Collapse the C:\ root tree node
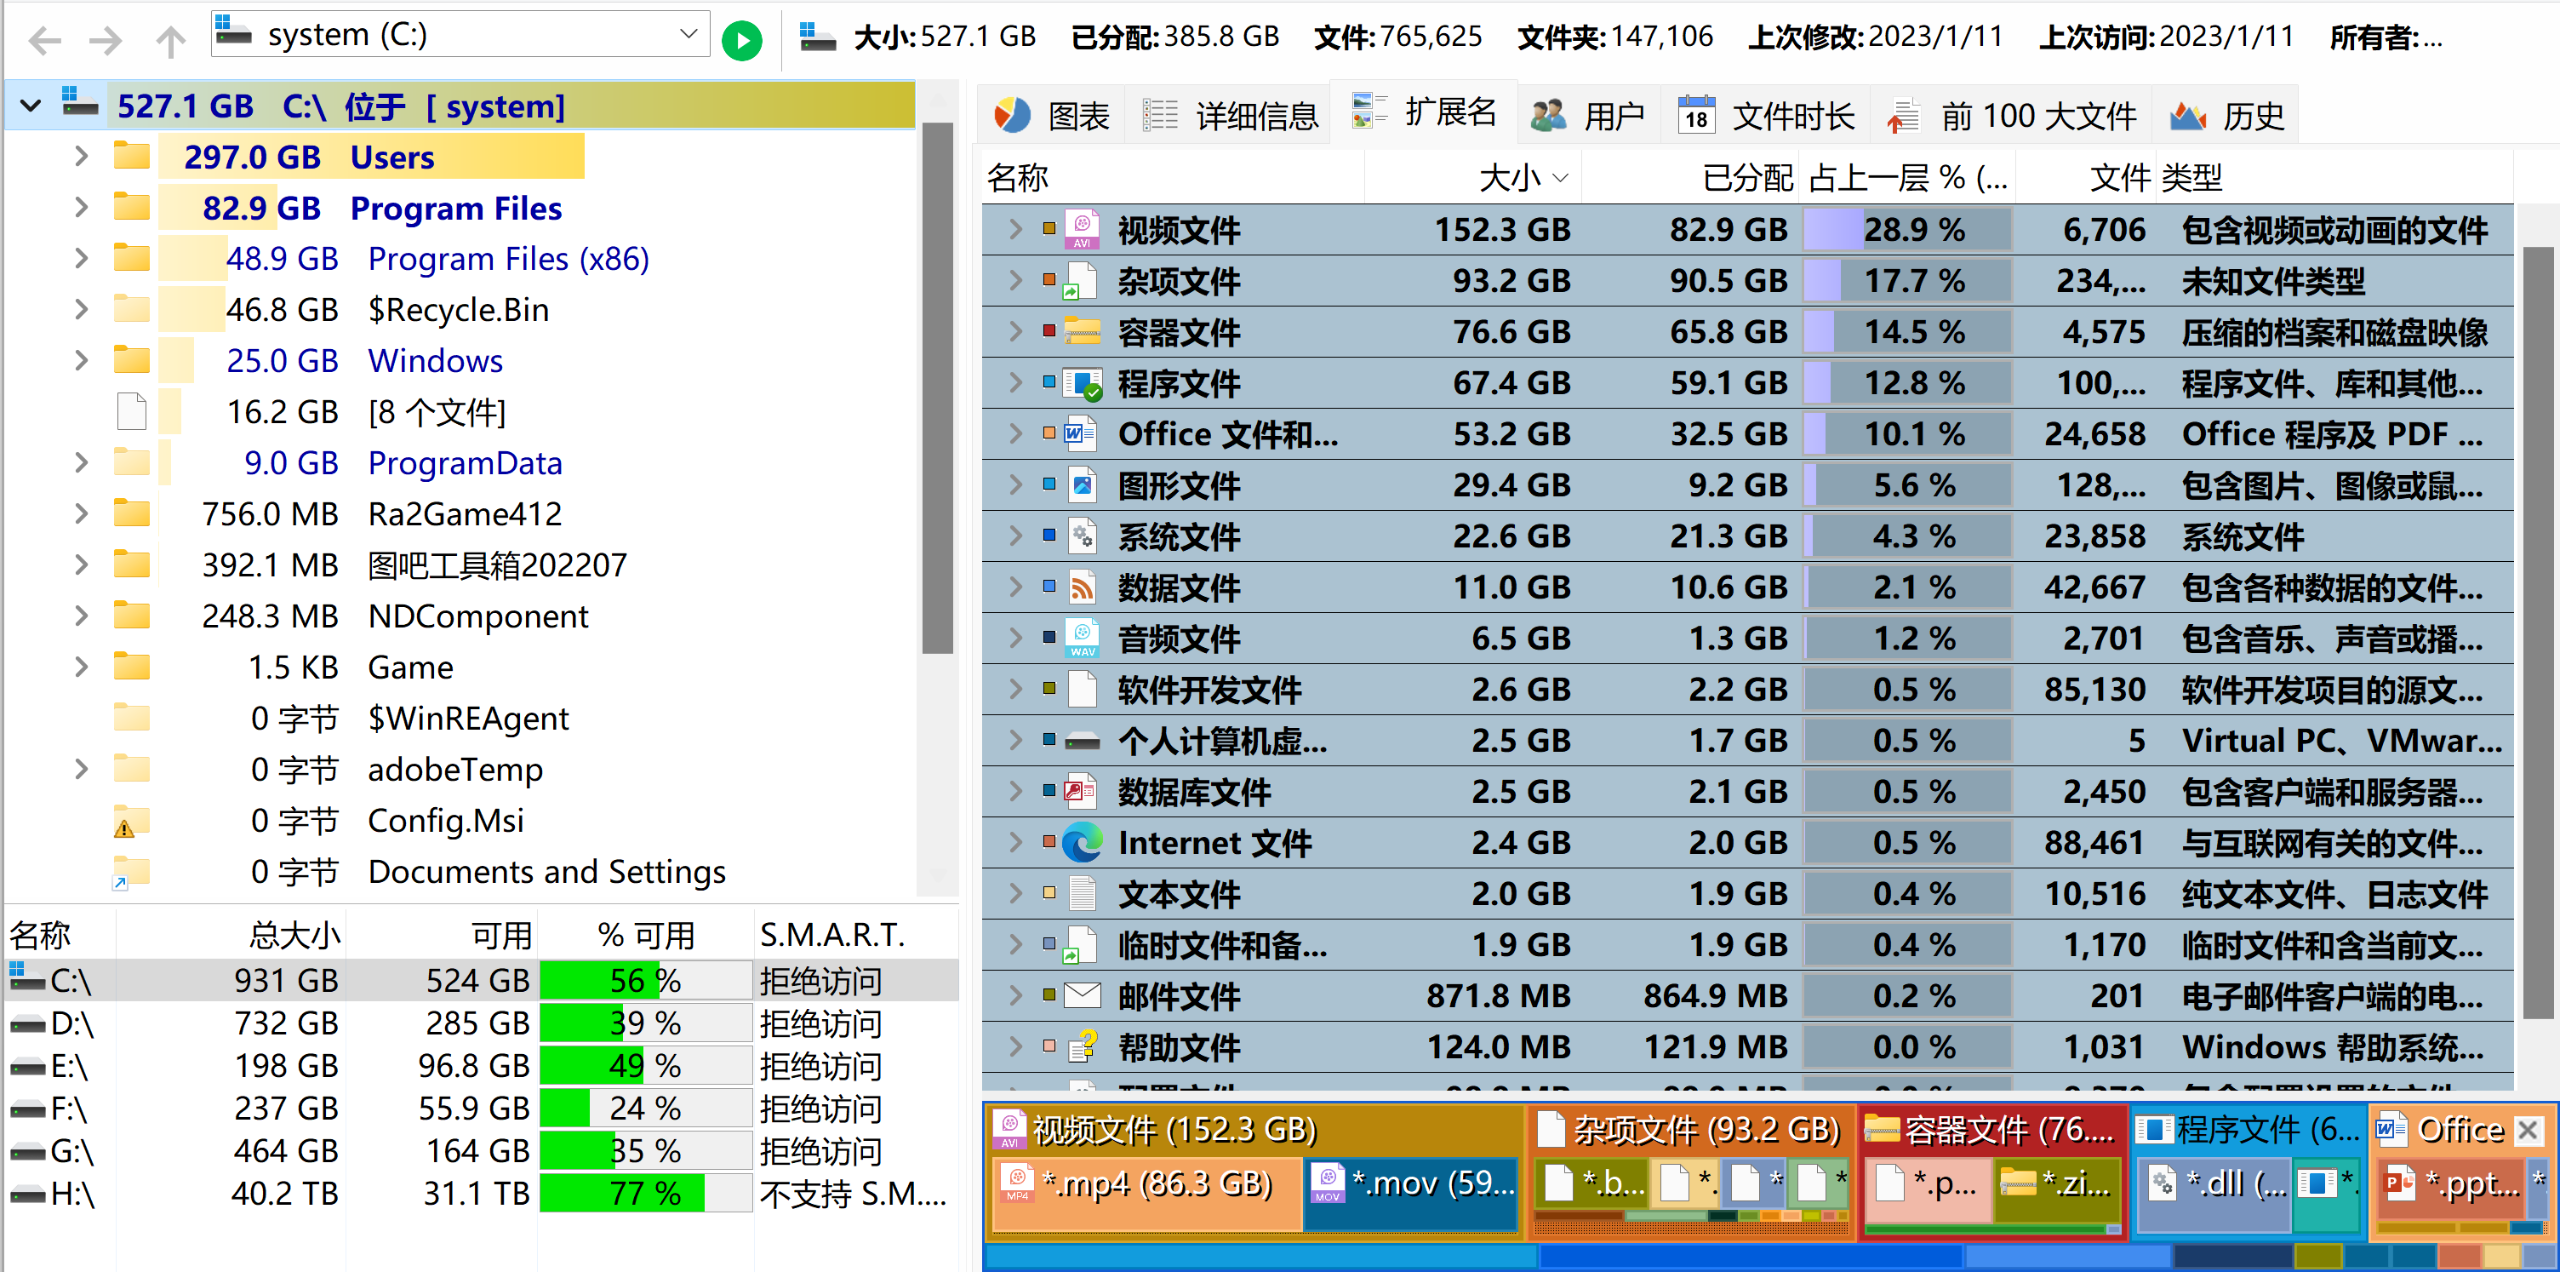The width and height of the screenshot is (2560, 1272). pyautogui.click(x=31, y=106)
